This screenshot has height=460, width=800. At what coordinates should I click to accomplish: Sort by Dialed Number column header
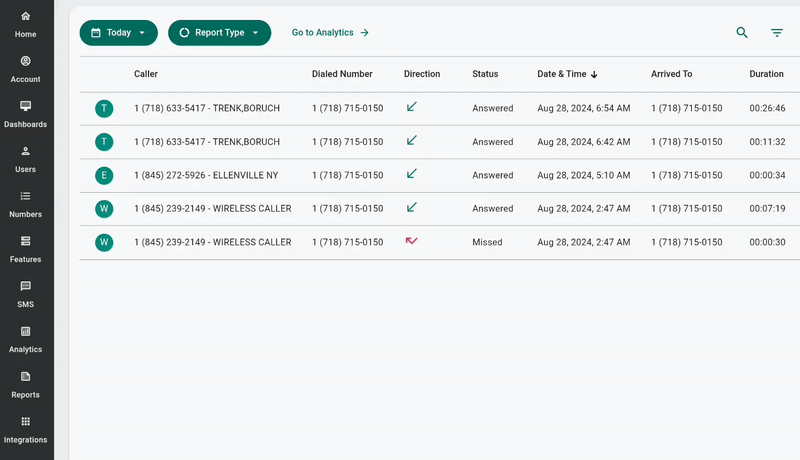(342, 74)
